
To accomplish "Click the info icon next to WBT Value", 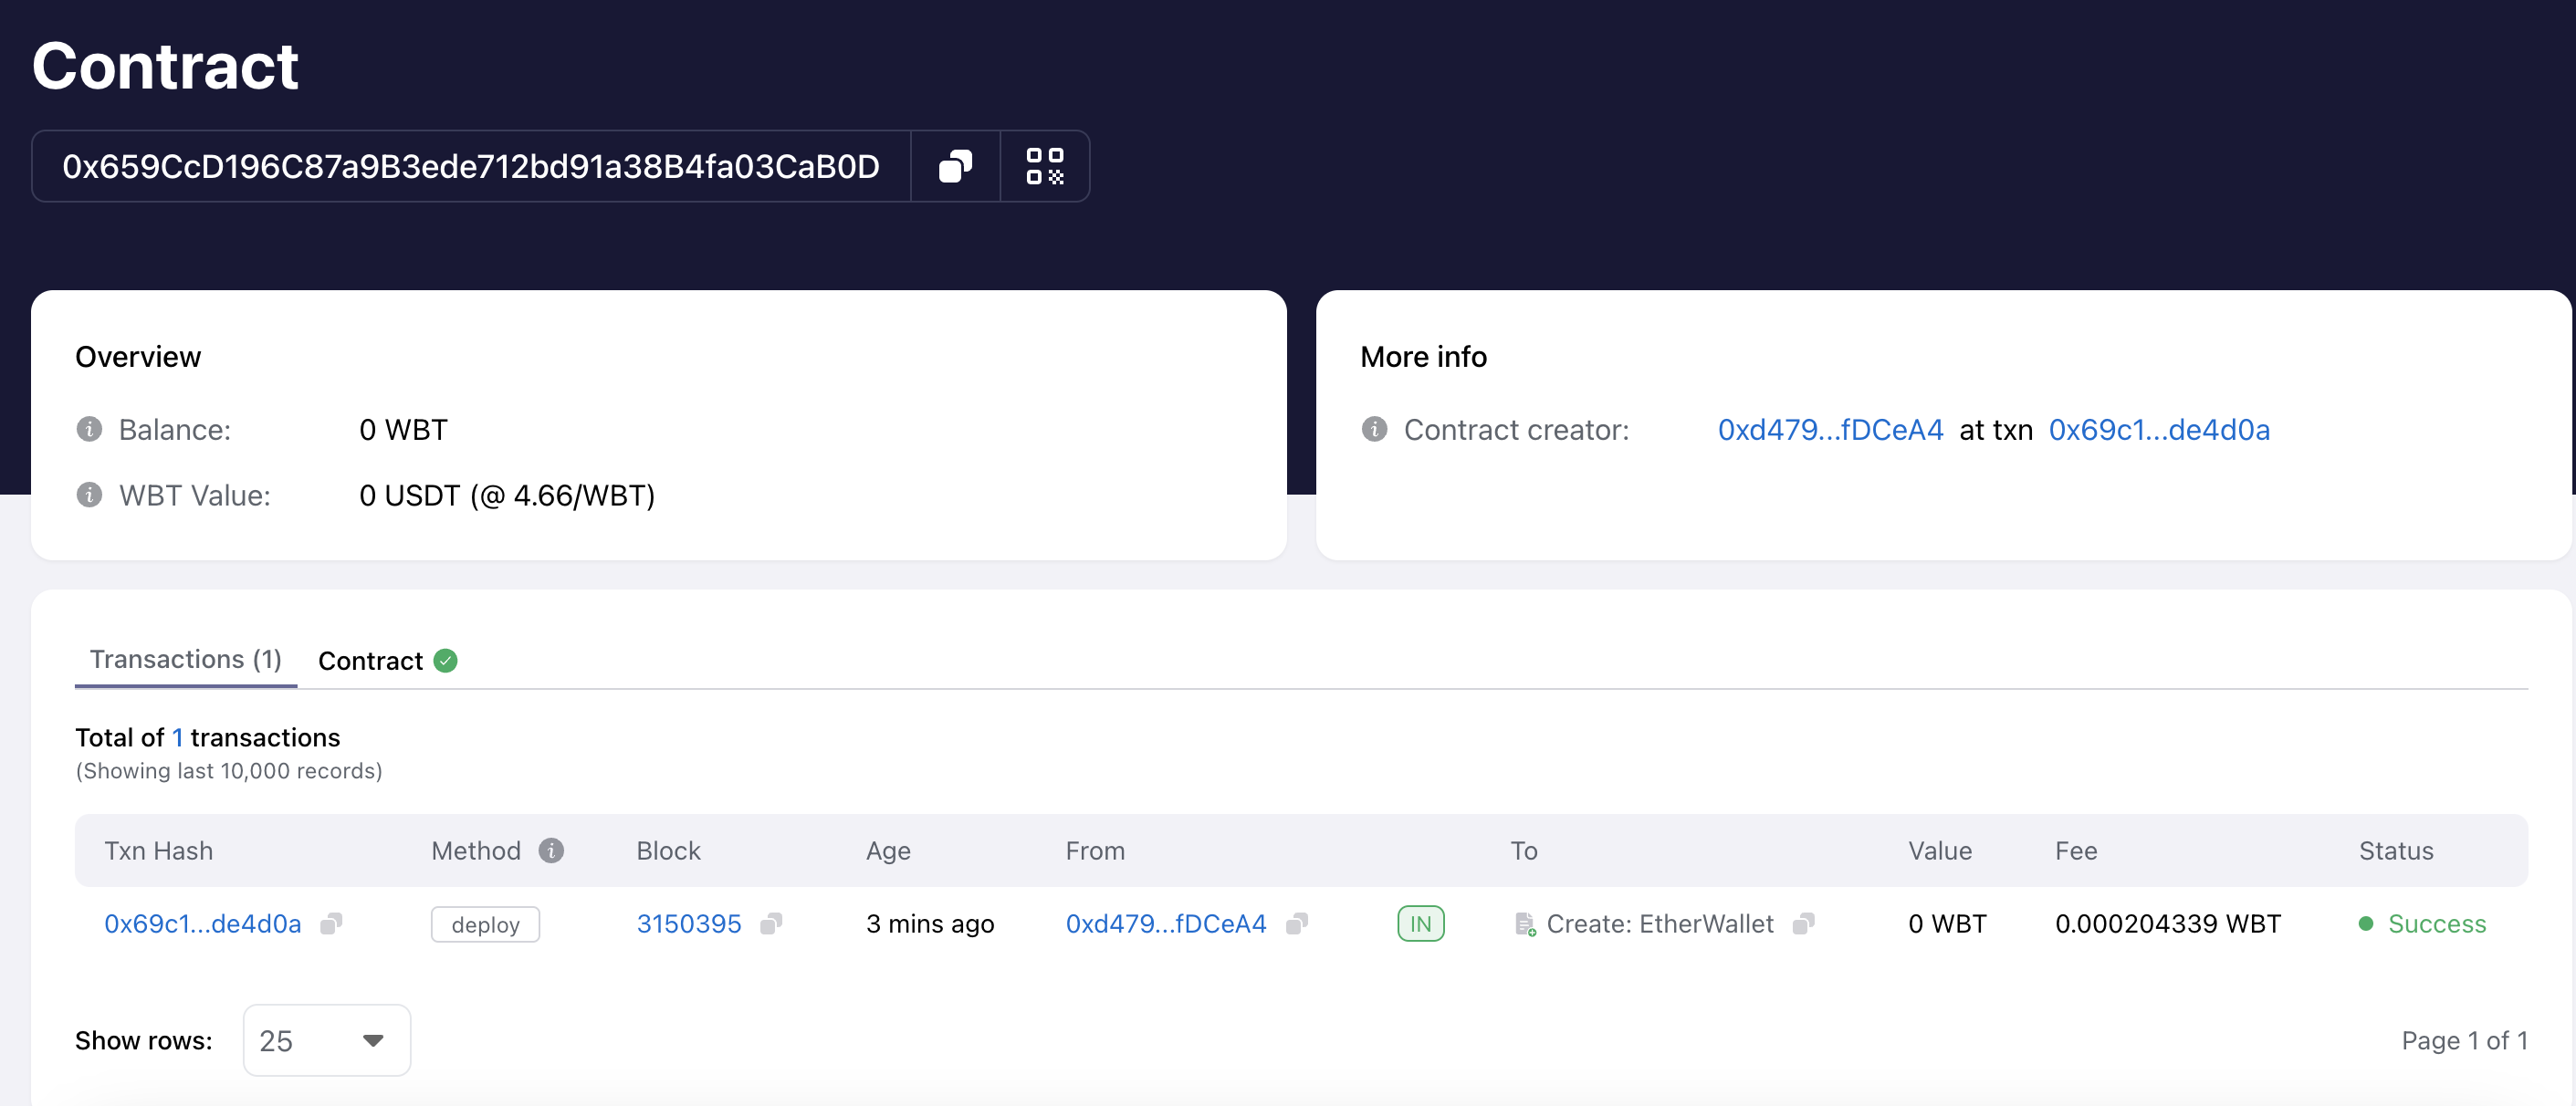I will coord(89,495).
